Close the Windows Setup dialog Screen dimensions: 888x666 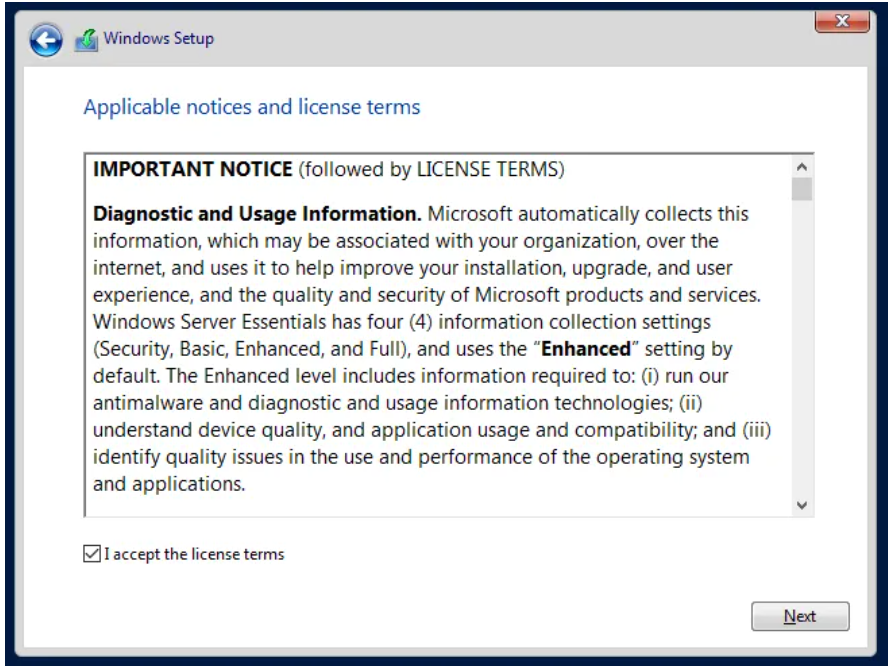[842, 22]
